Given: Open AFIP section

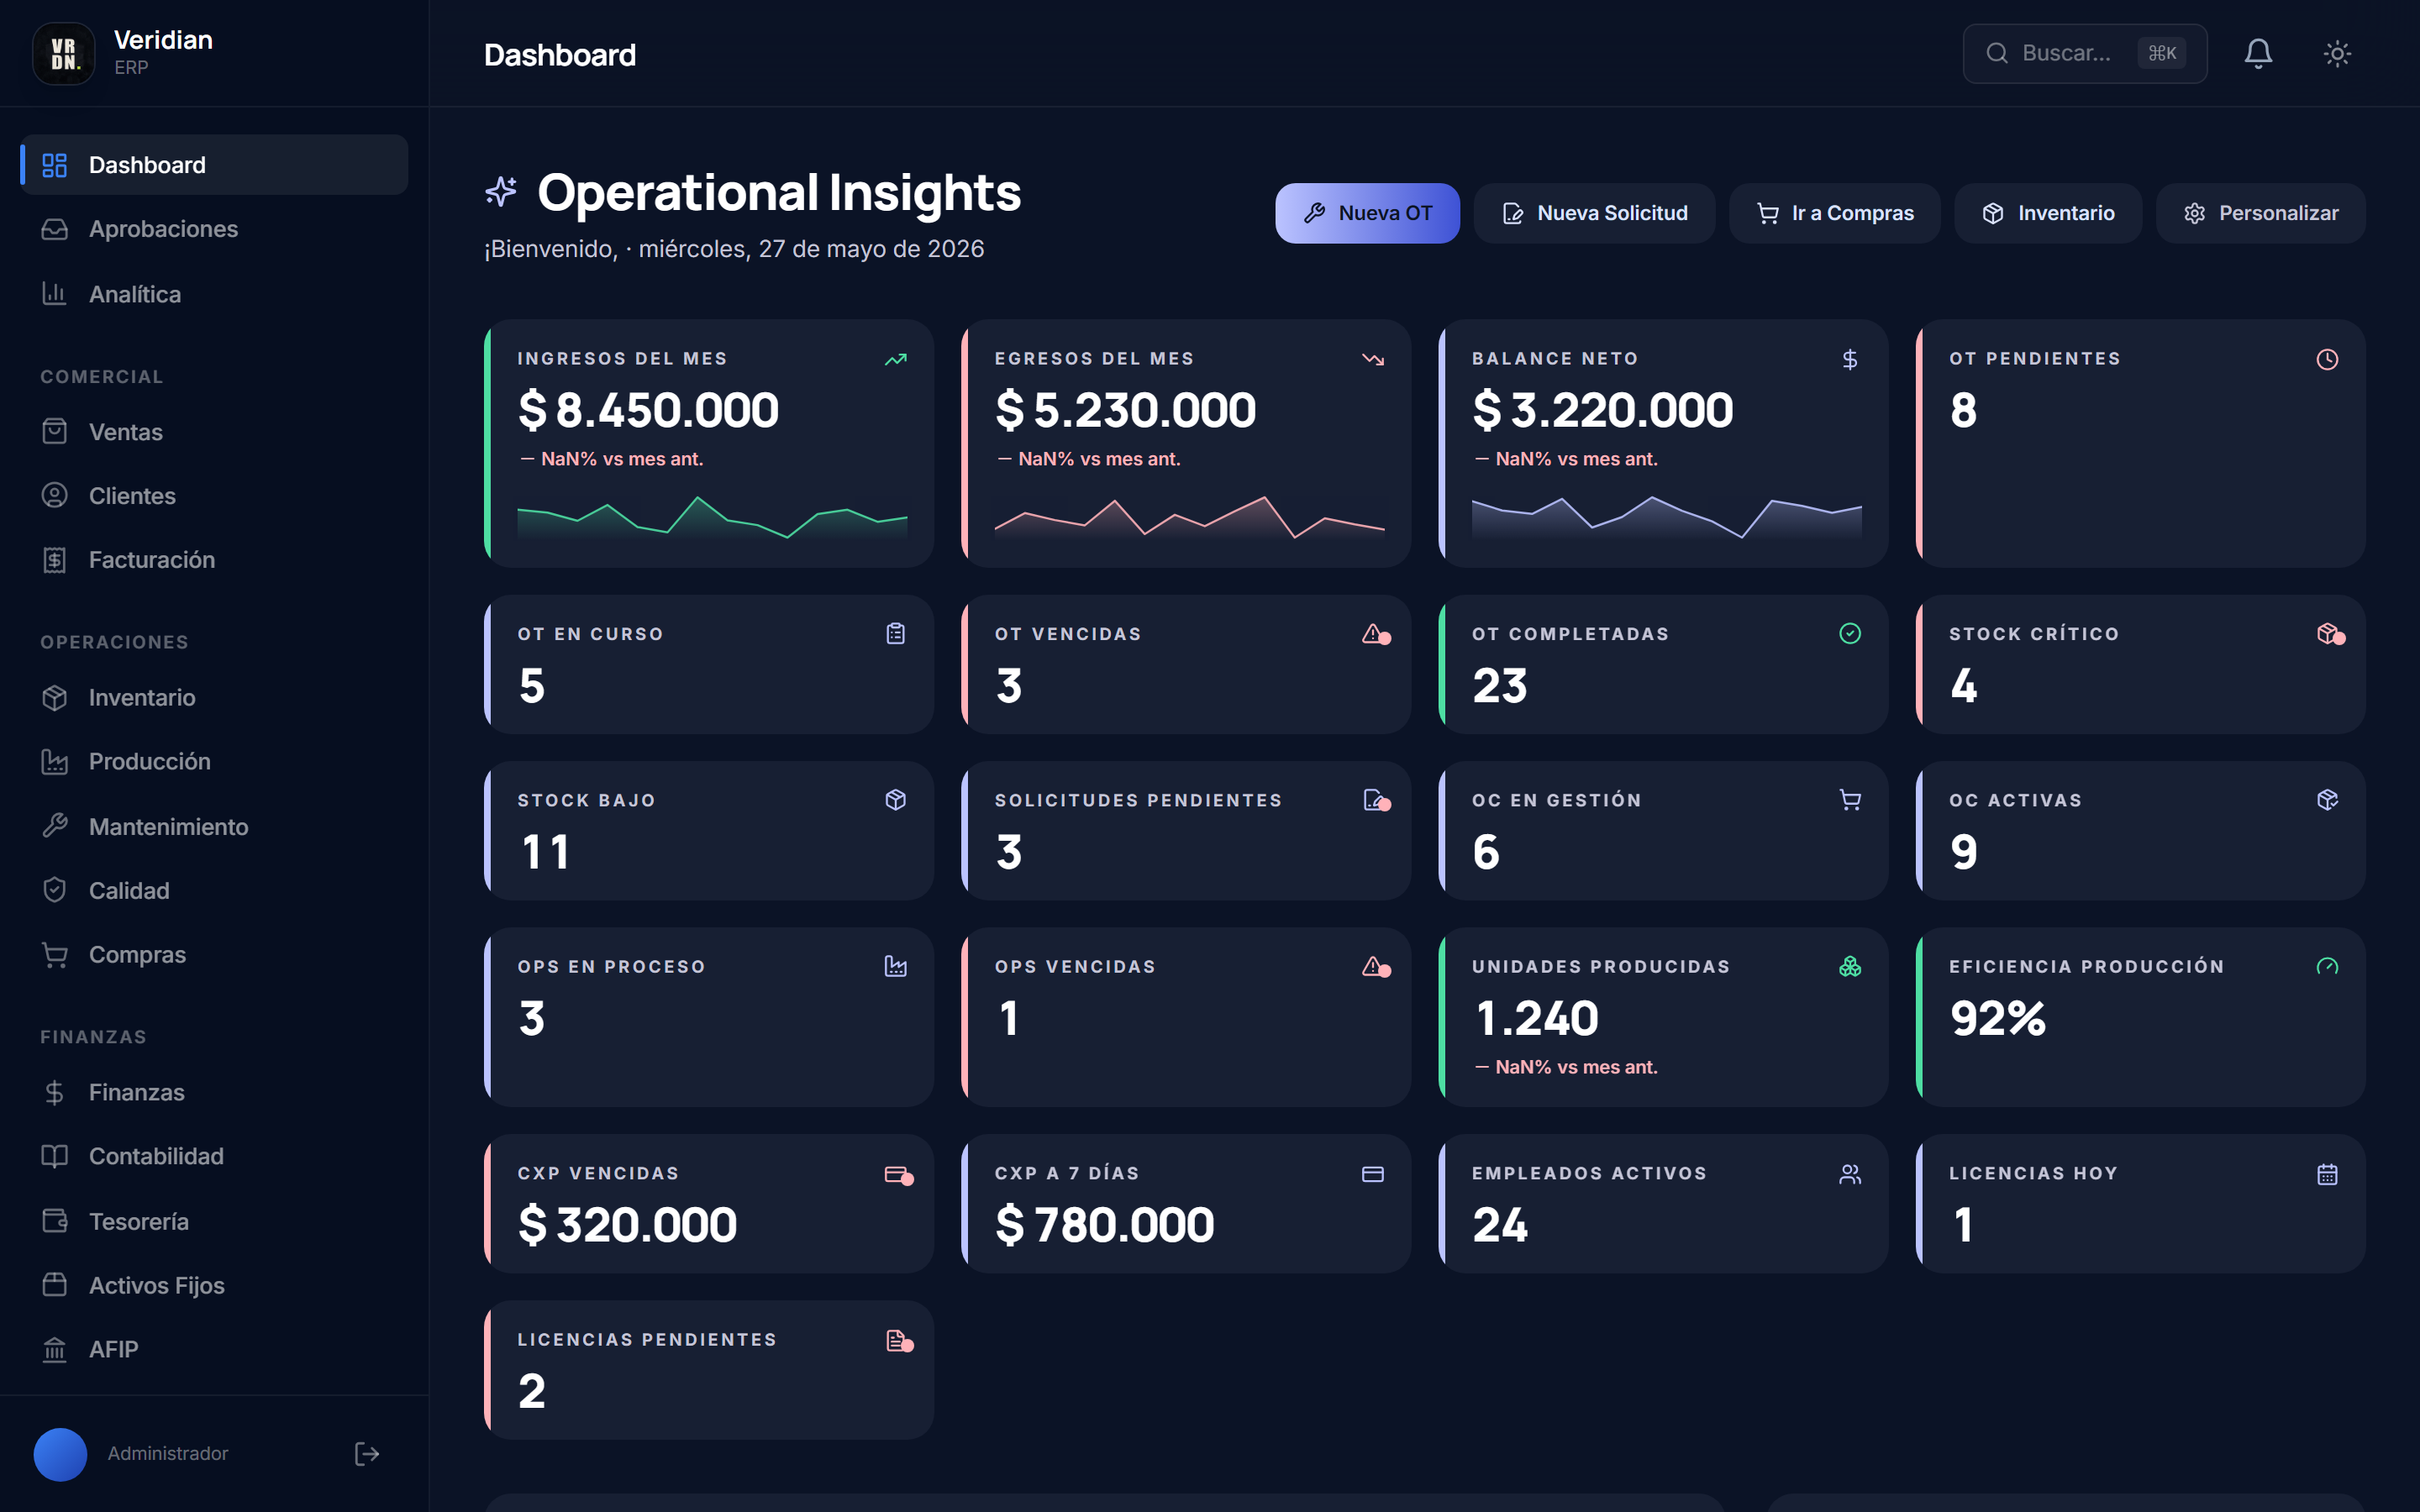Looking at the screenshot, I should tap(214, 1349).
